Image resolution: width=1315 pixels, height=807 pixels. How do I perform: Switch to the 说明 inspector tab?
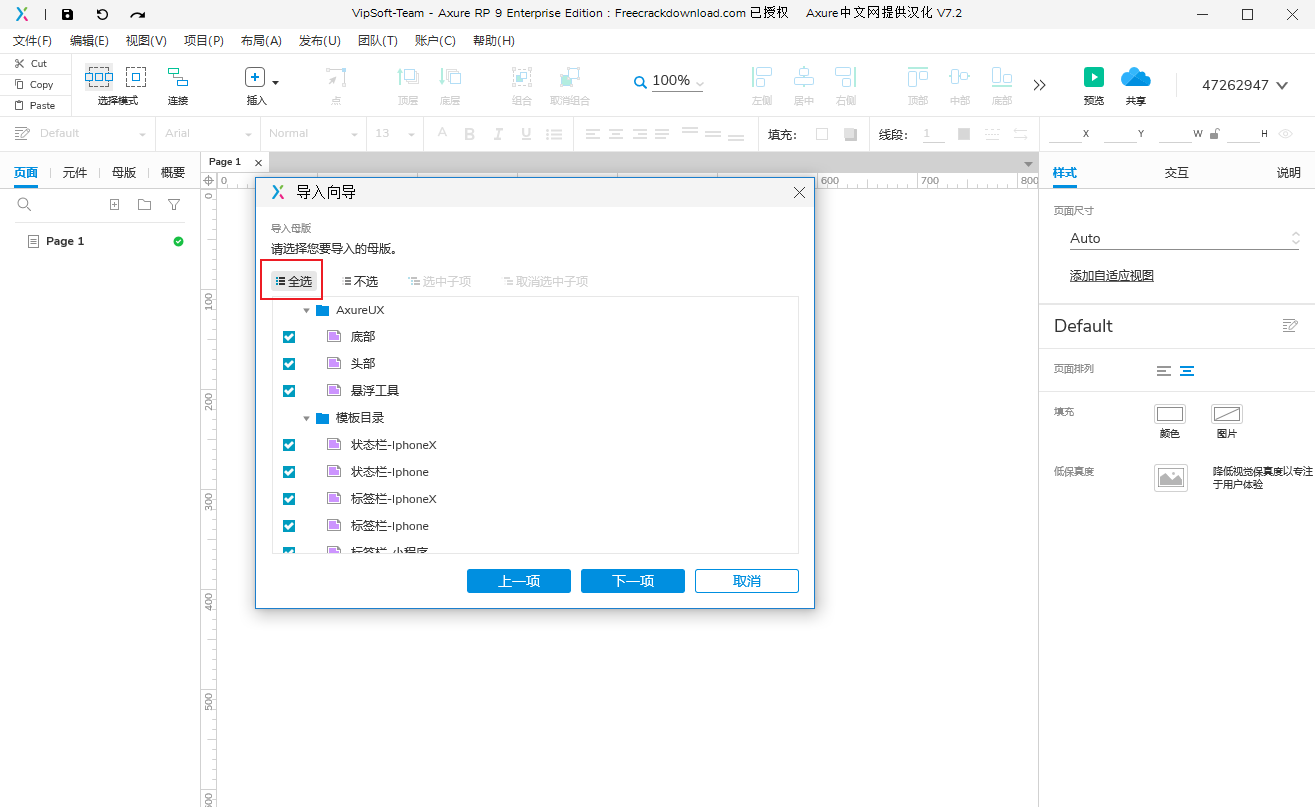click(x=1289, y=172)
